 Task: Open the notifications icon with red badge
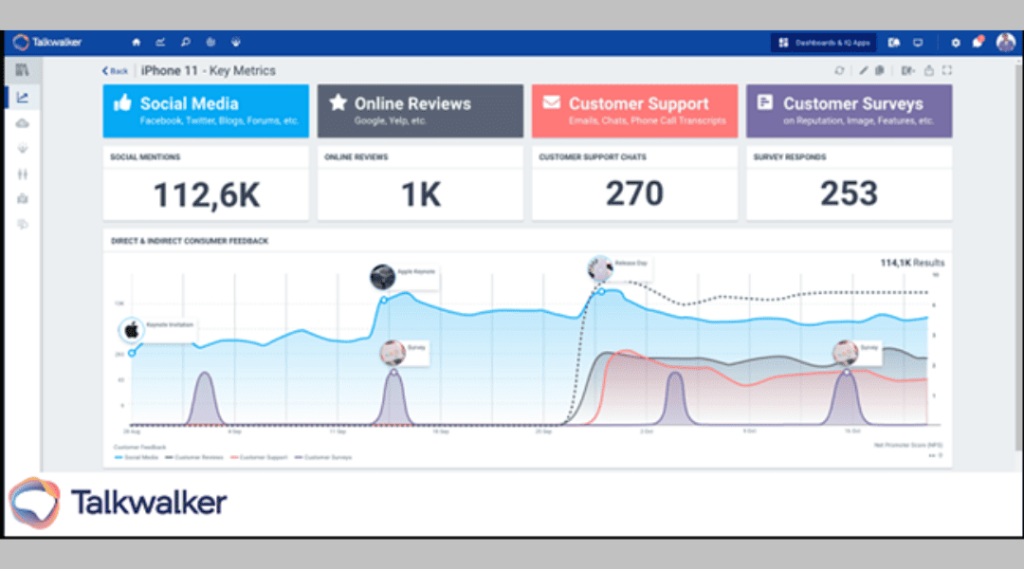[x=978, y=43]
